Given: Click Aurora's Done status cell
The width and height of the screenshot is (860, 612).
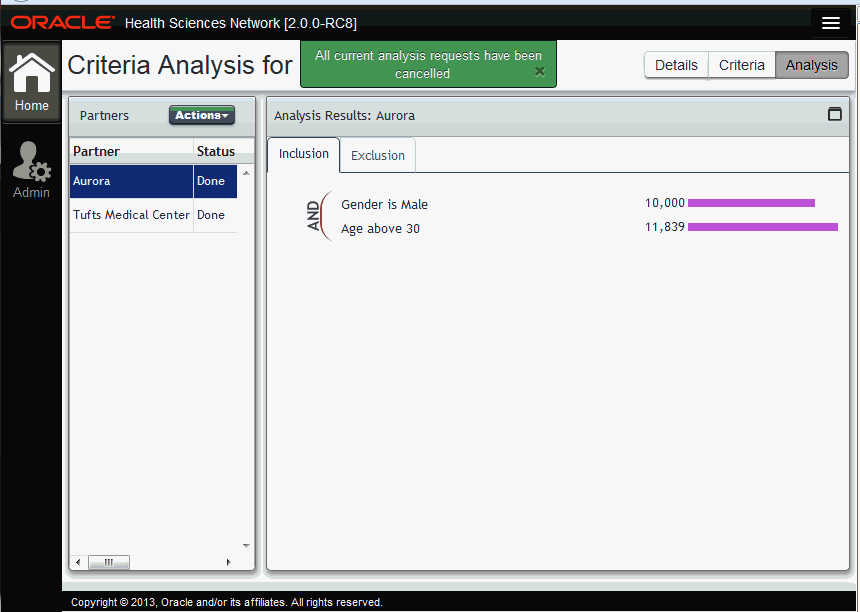Looking at the screenshot, I should coord(215,181).
